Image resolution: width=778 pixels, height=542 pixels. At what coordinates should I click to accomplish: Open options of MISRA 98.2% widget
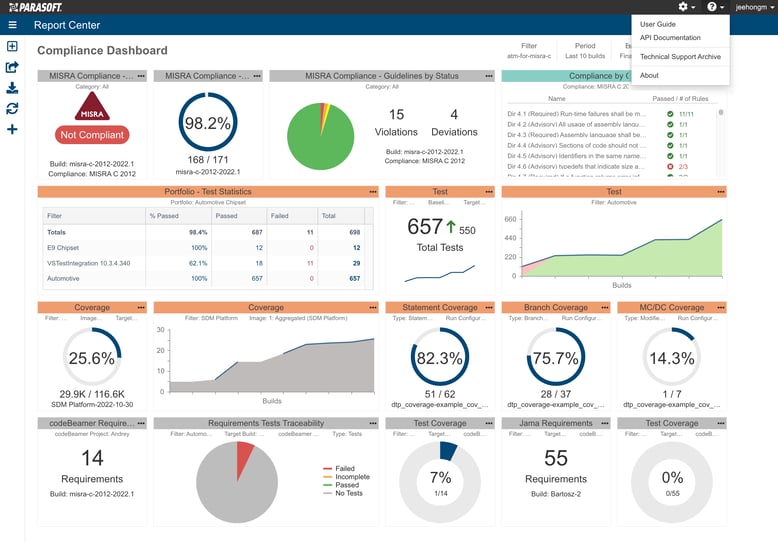pos(257,76)
